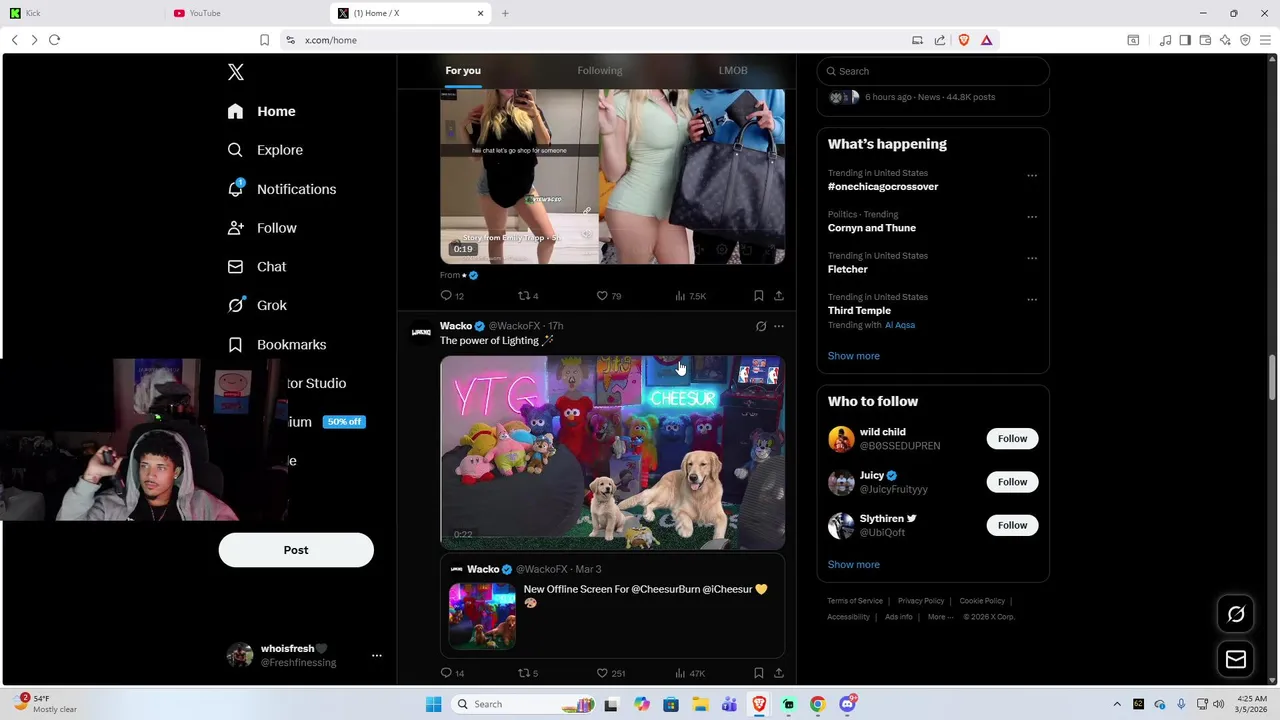
Task: Show more in Who to follow
Action: click(853, 565)
